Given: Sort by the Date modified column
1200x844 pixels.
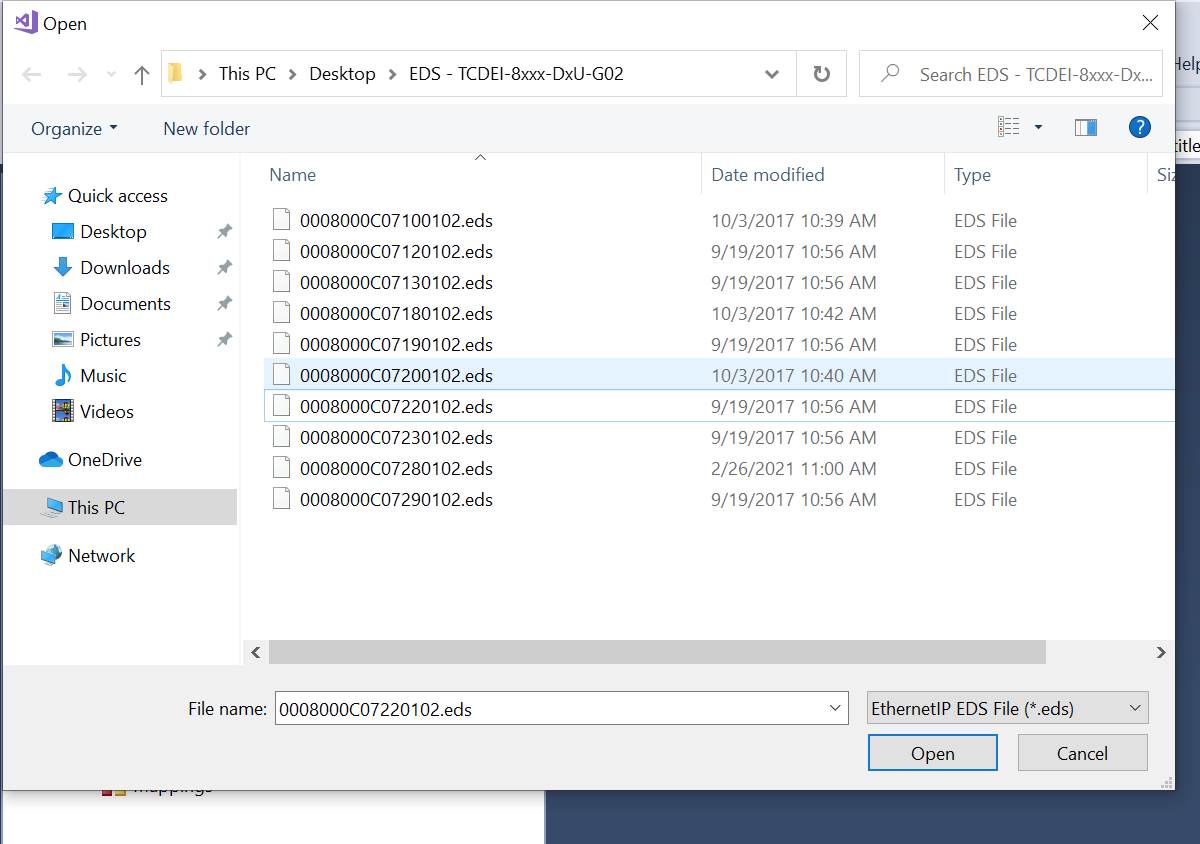Looking at the screenshot, I should pos(767,174).
